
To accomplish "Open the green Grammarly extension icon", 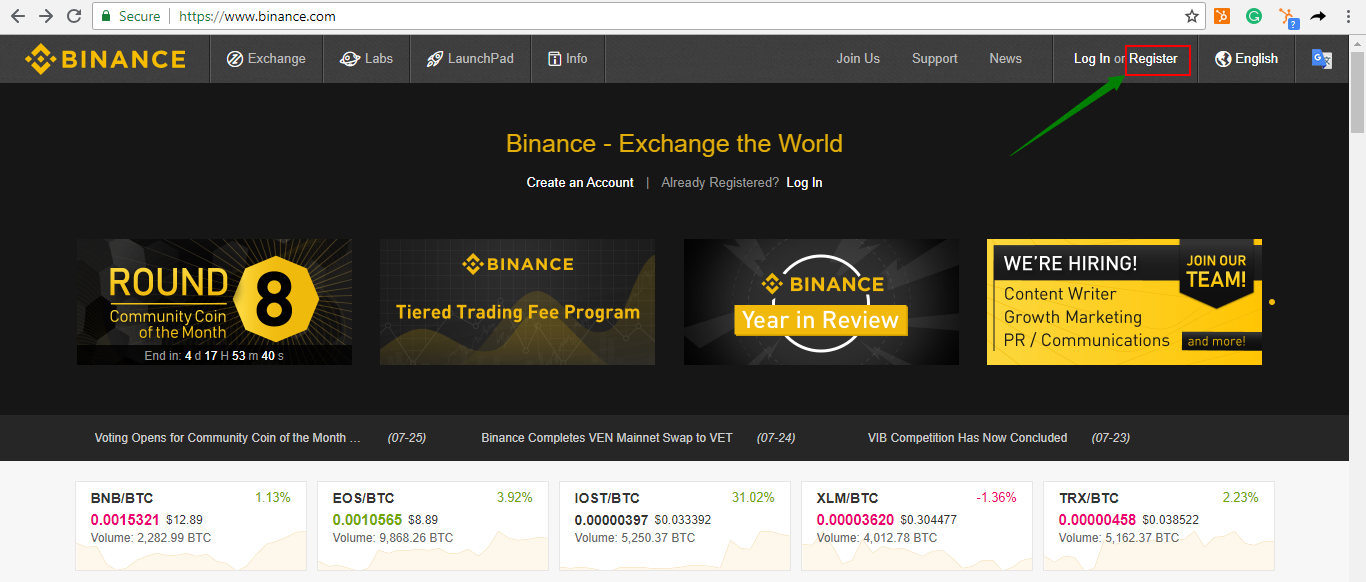I will [1254, 16].
